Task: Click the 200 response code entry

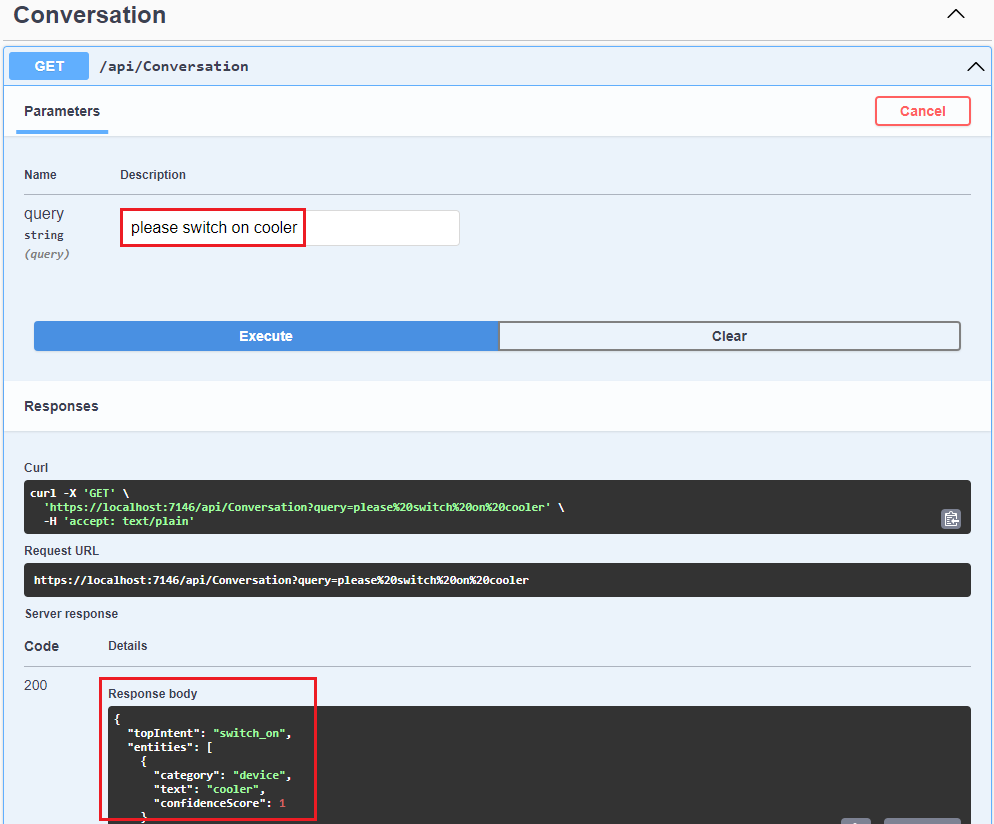Action: tap(35, 685)
